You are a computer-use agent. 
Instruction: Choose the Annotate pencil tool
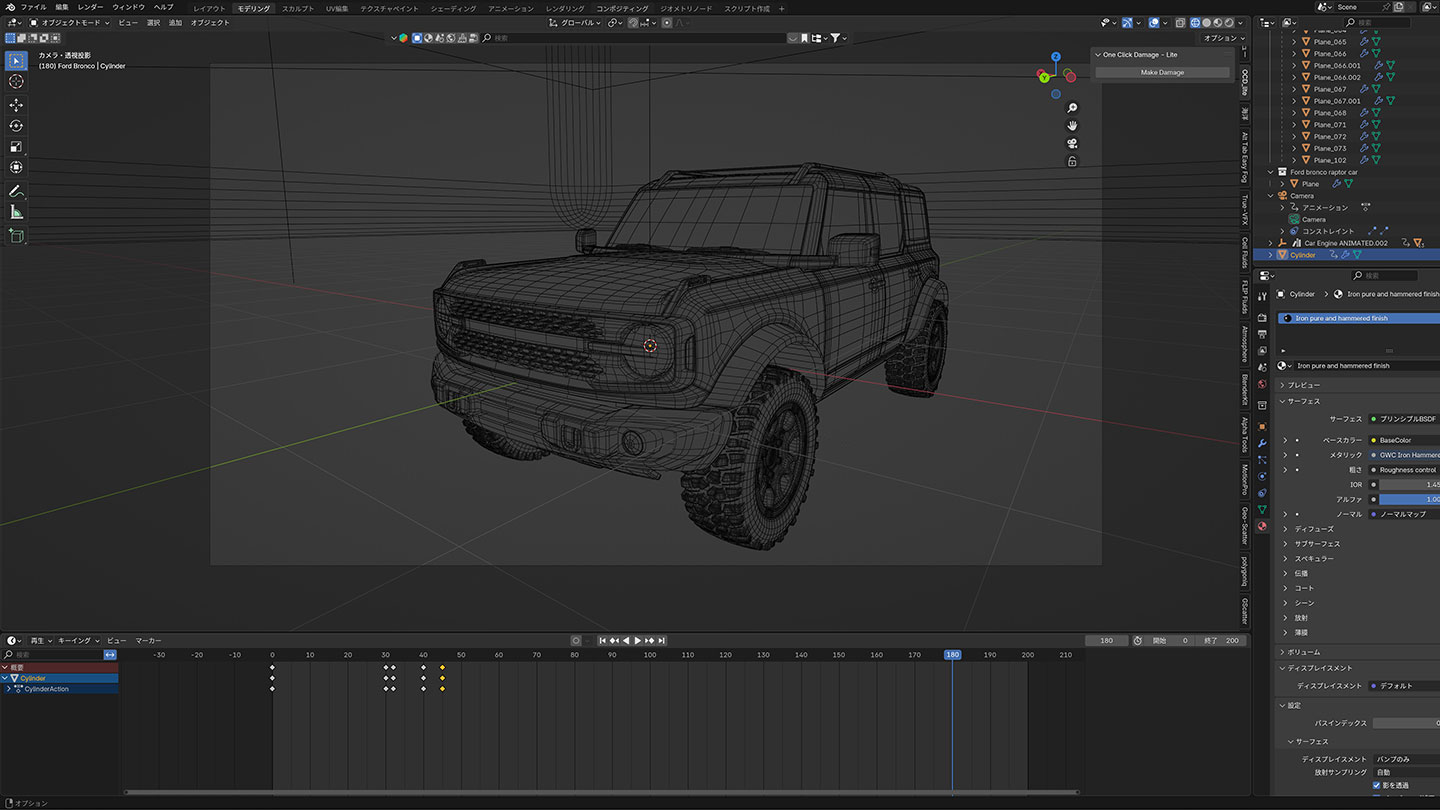16,191
